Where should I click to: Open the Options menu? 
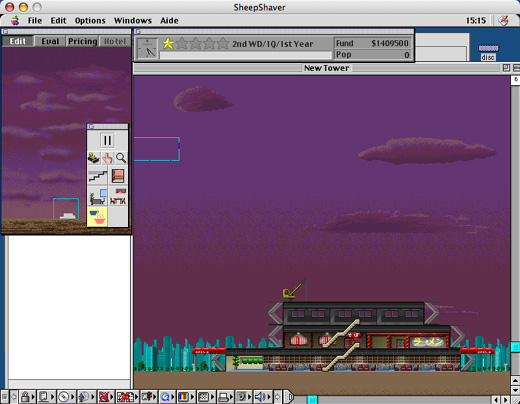click(90, 21)
